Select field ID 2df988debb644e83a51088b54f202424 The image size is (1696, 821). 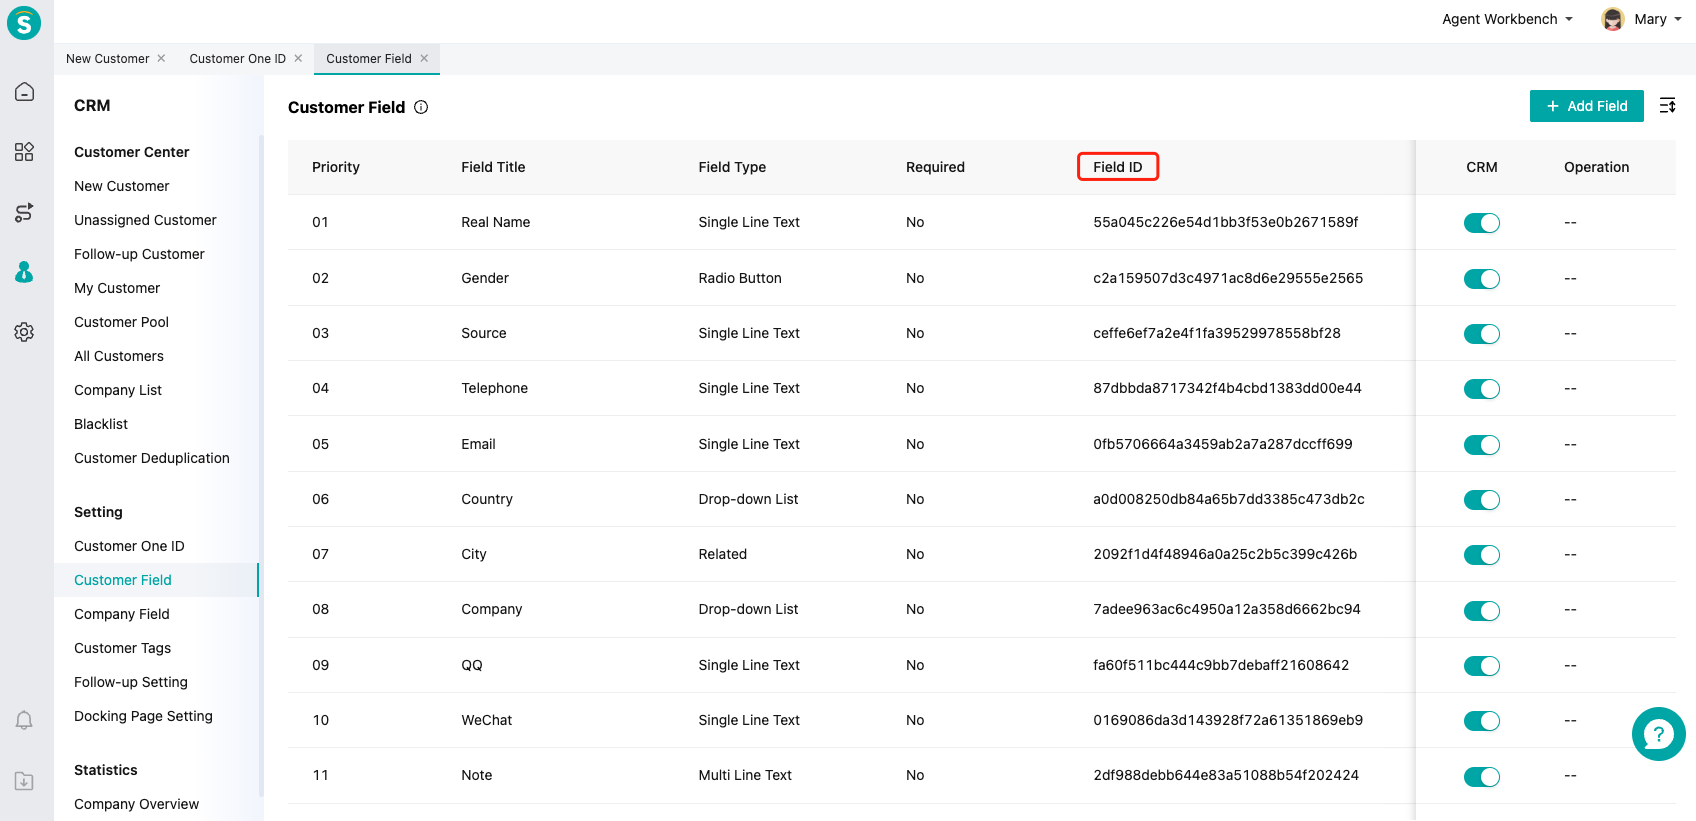click(1225, 775)
